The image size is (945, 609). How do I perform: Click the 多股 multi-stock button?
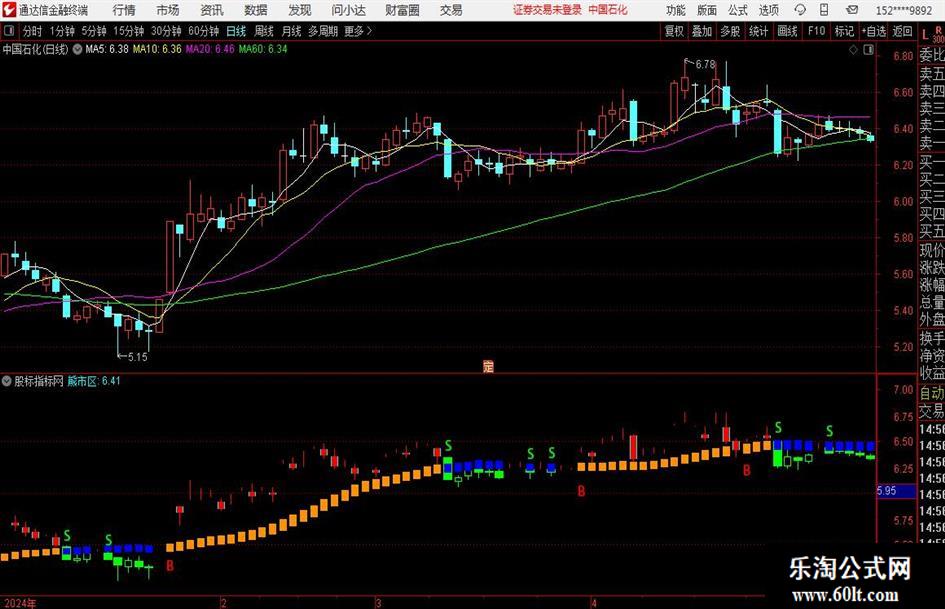click(x=730, y=31)
